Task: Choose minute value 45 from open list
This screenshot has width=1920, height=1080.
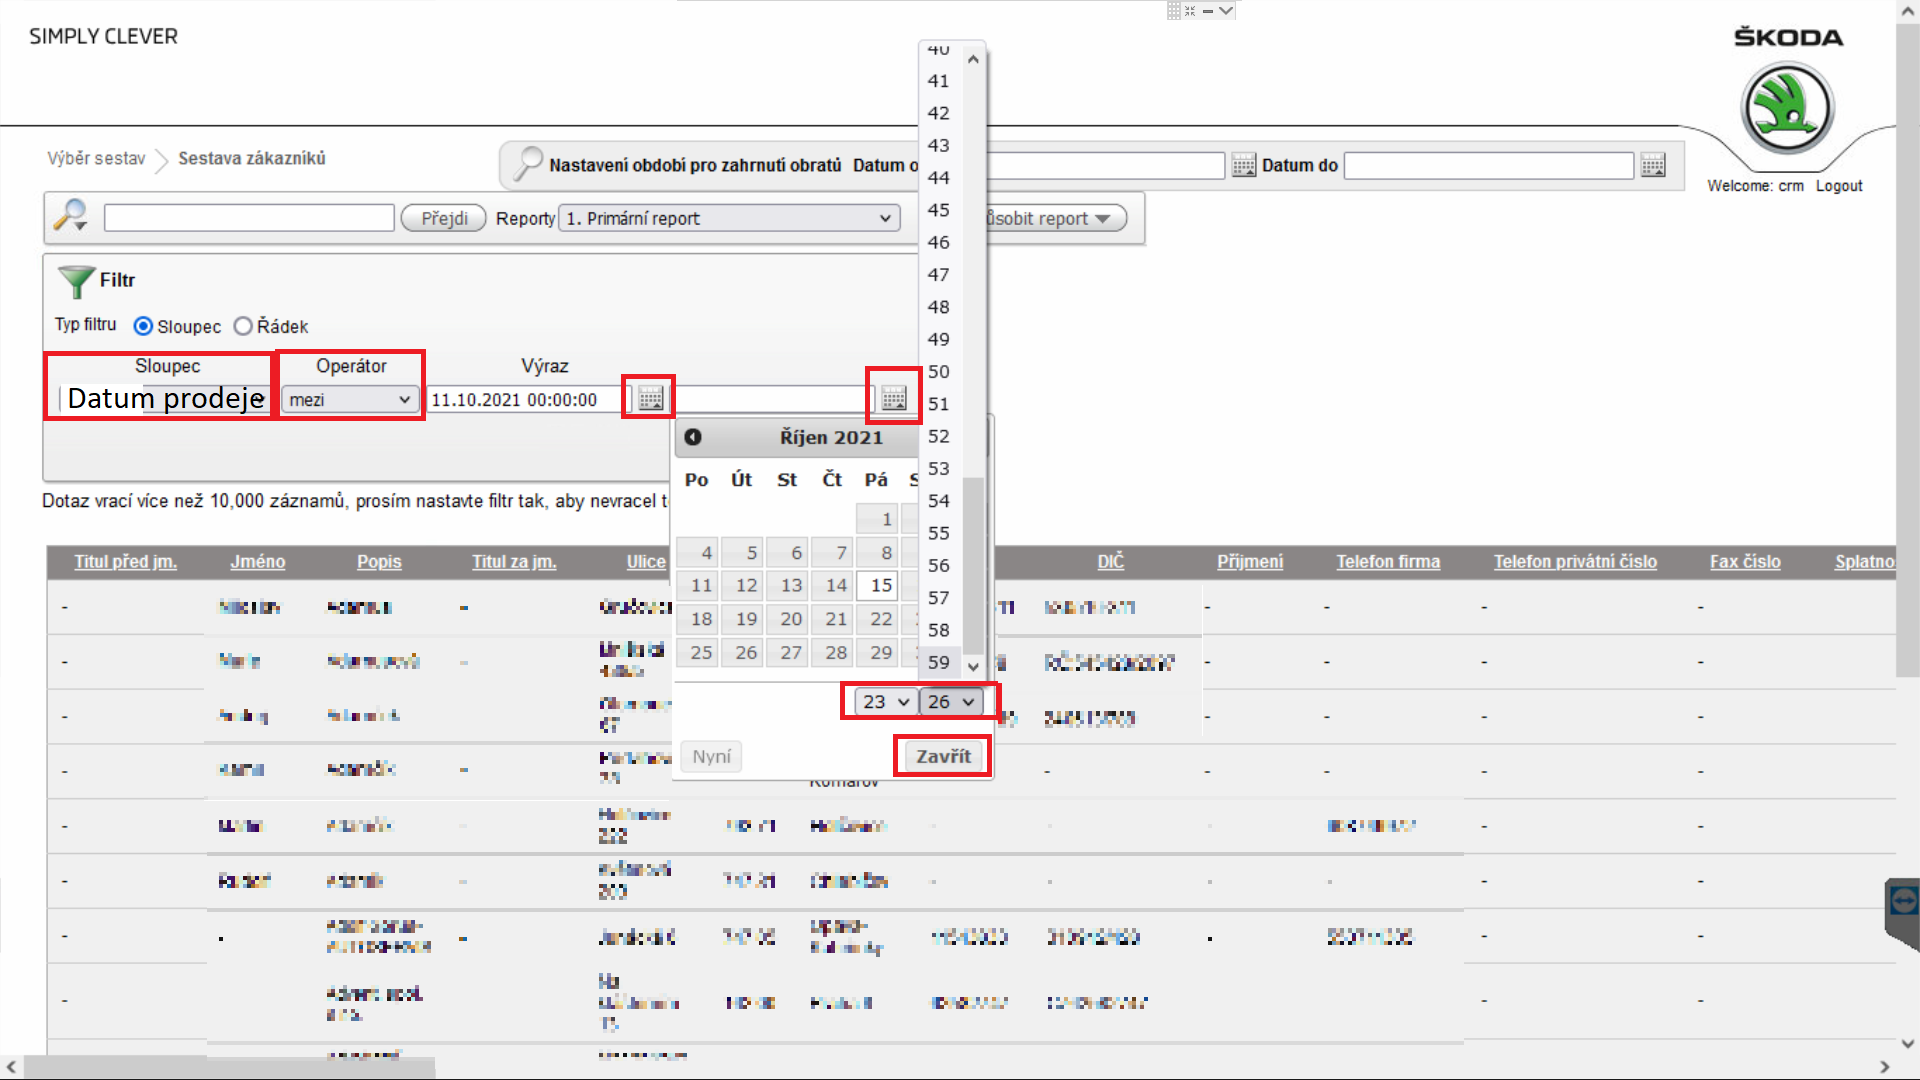Action: [938, 210]
